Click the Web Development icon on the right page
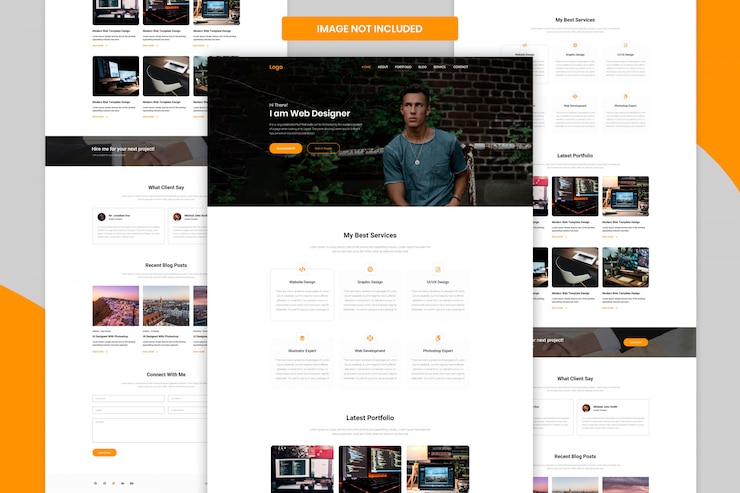Screen dimensions: 740x493 tap(575, 96)
